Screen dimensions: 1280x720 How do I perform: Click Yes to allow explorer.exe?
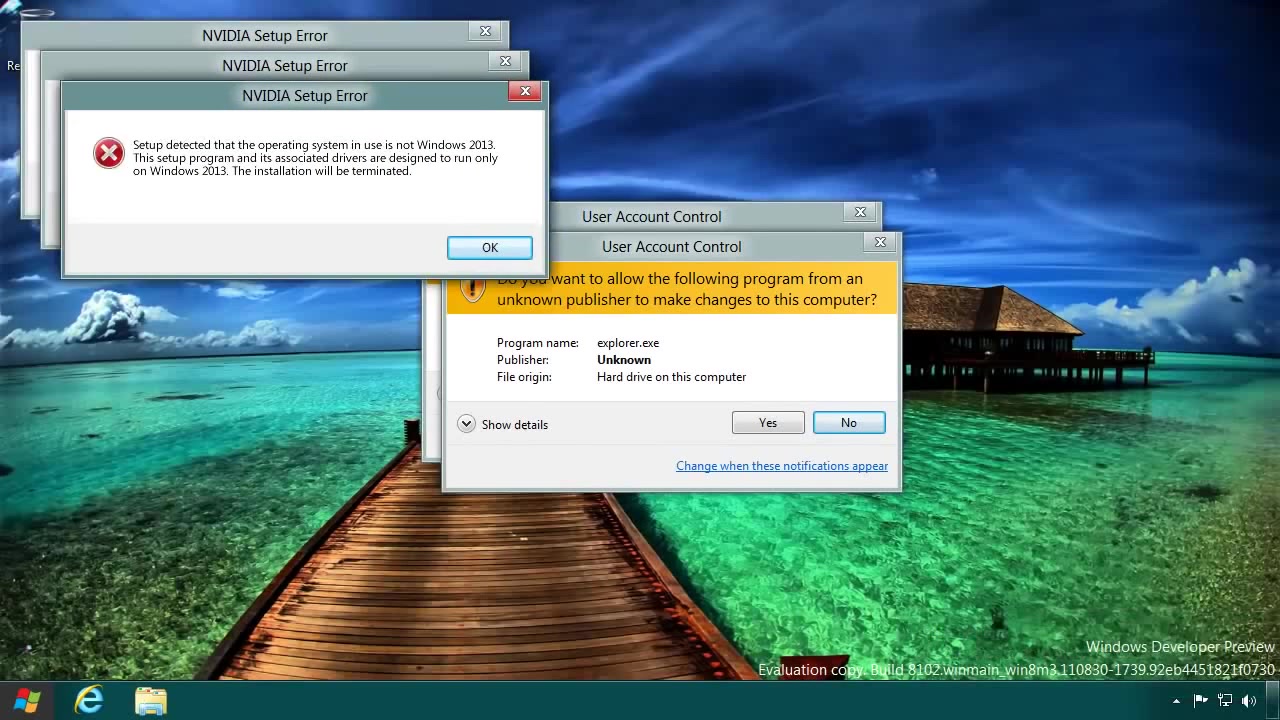(767, 423)
